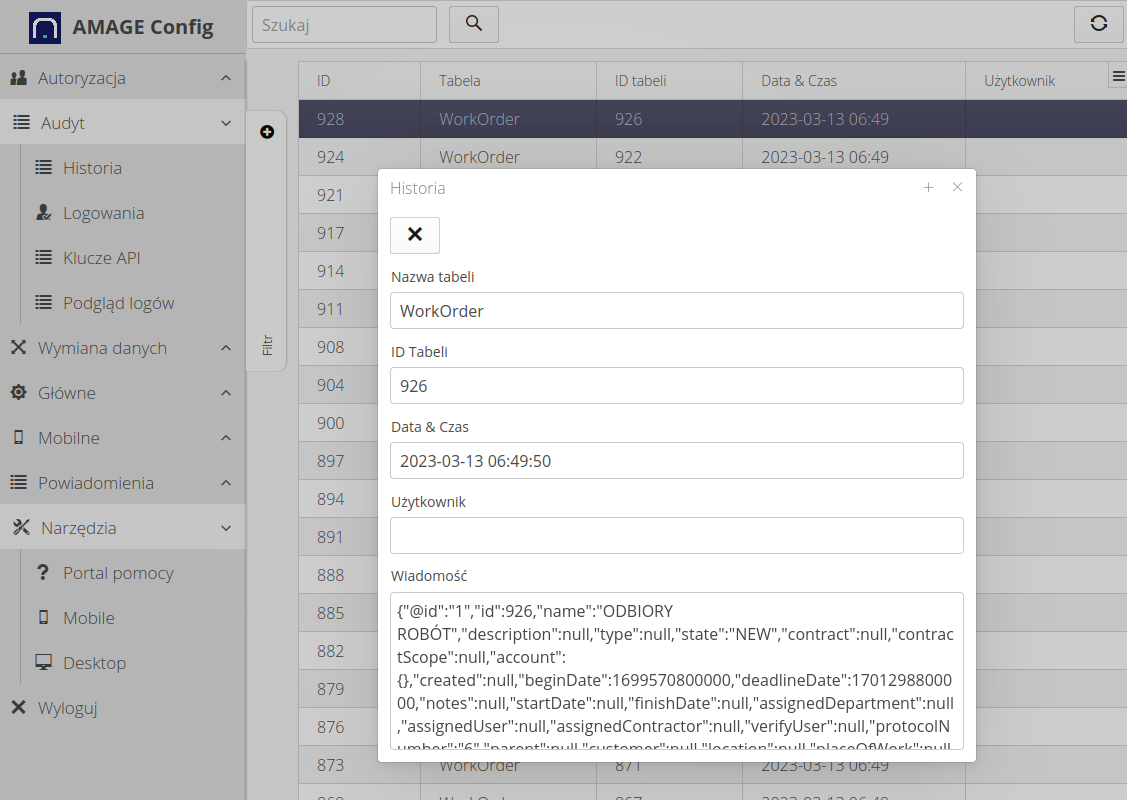
Task: Click the AMAGE Config logo
Action: tap(45, 27)
